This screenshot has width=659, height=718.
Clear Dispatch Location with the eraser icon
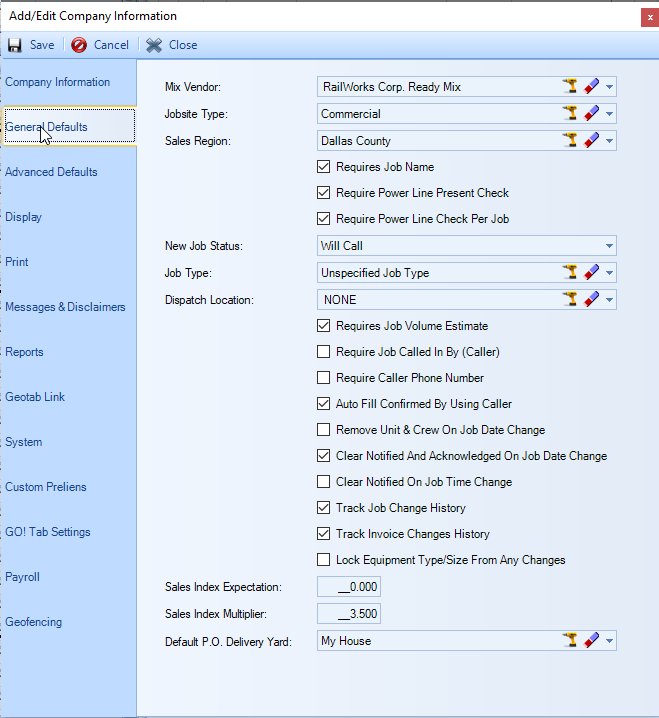point(591,299)
